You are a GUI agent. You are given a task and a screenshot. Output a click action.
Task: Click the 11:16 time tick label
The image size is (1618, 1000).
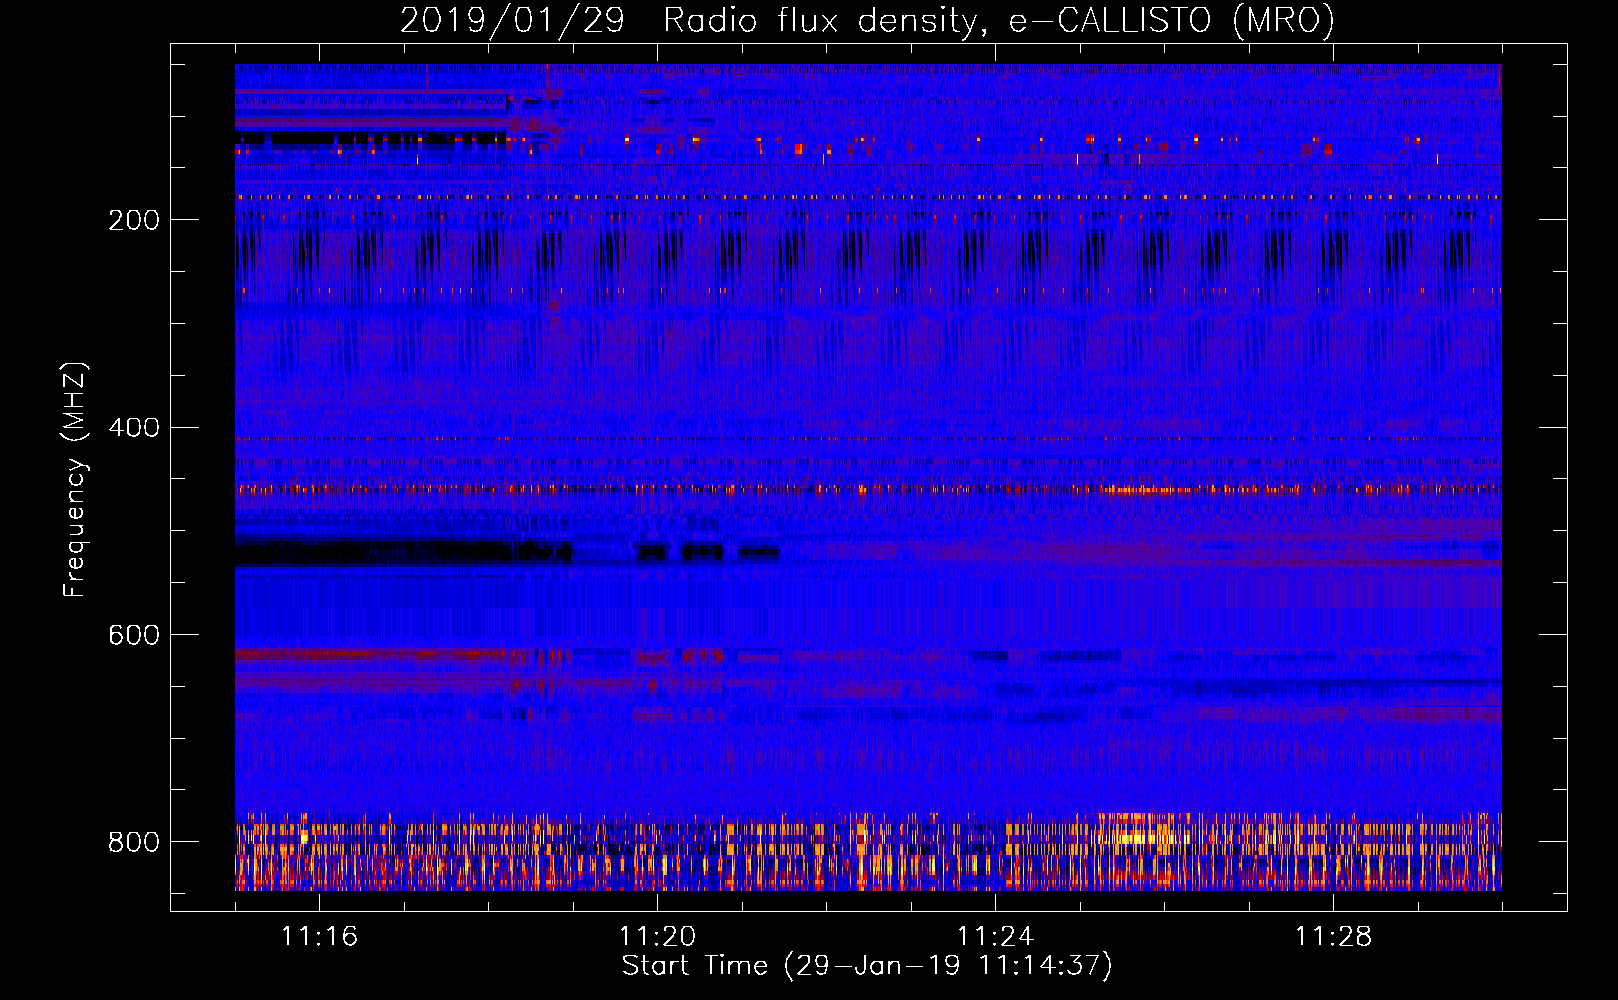[319, 936]
